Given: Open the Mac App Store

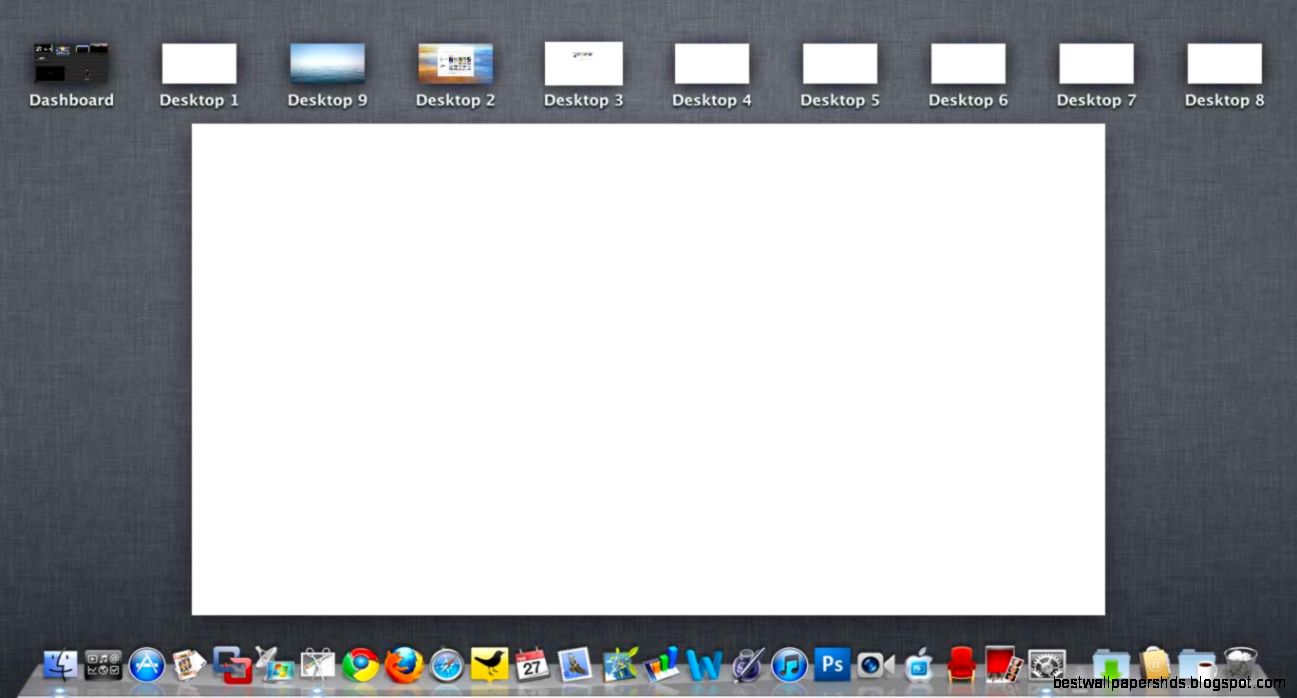Looking at the screenshot, I should pos(146,662).
